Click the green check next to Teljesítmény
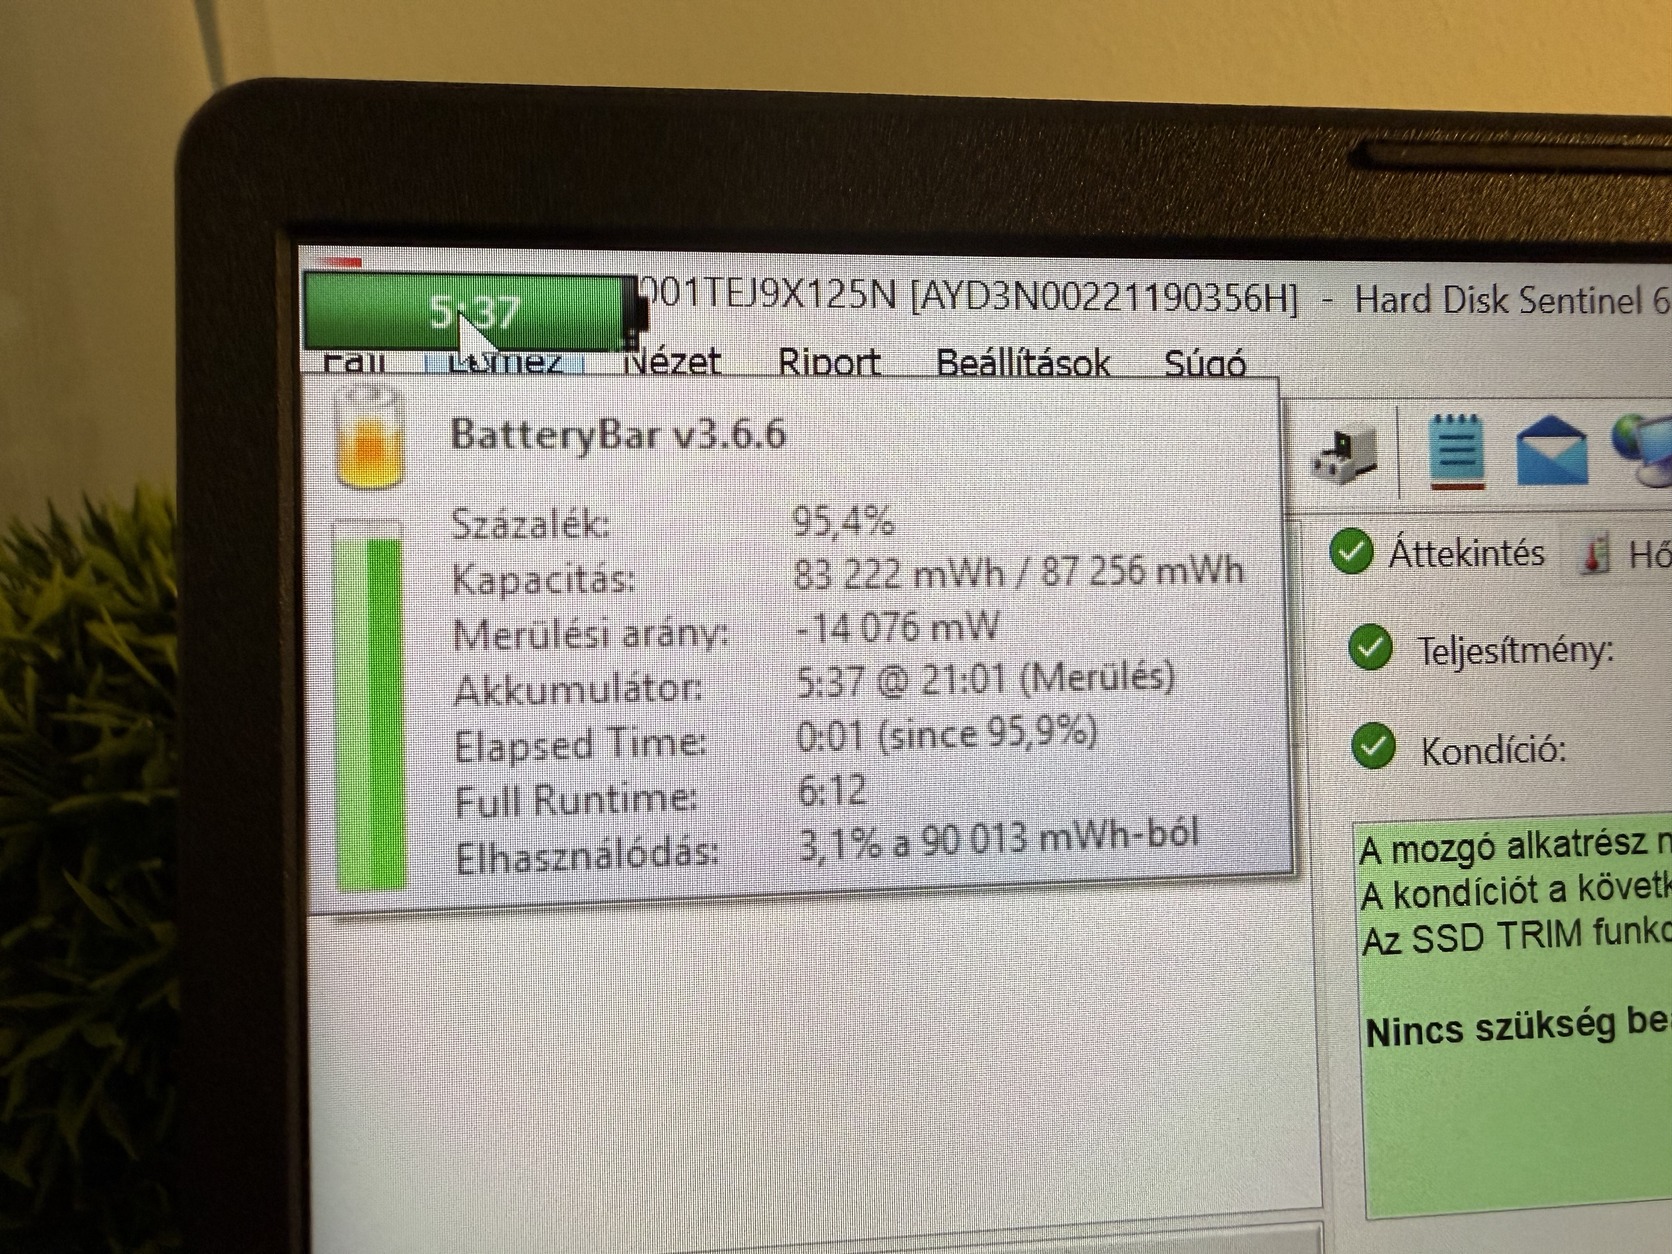Image resolution: width=1672 pixels, height=1254 pixels. pos(1370,647)
